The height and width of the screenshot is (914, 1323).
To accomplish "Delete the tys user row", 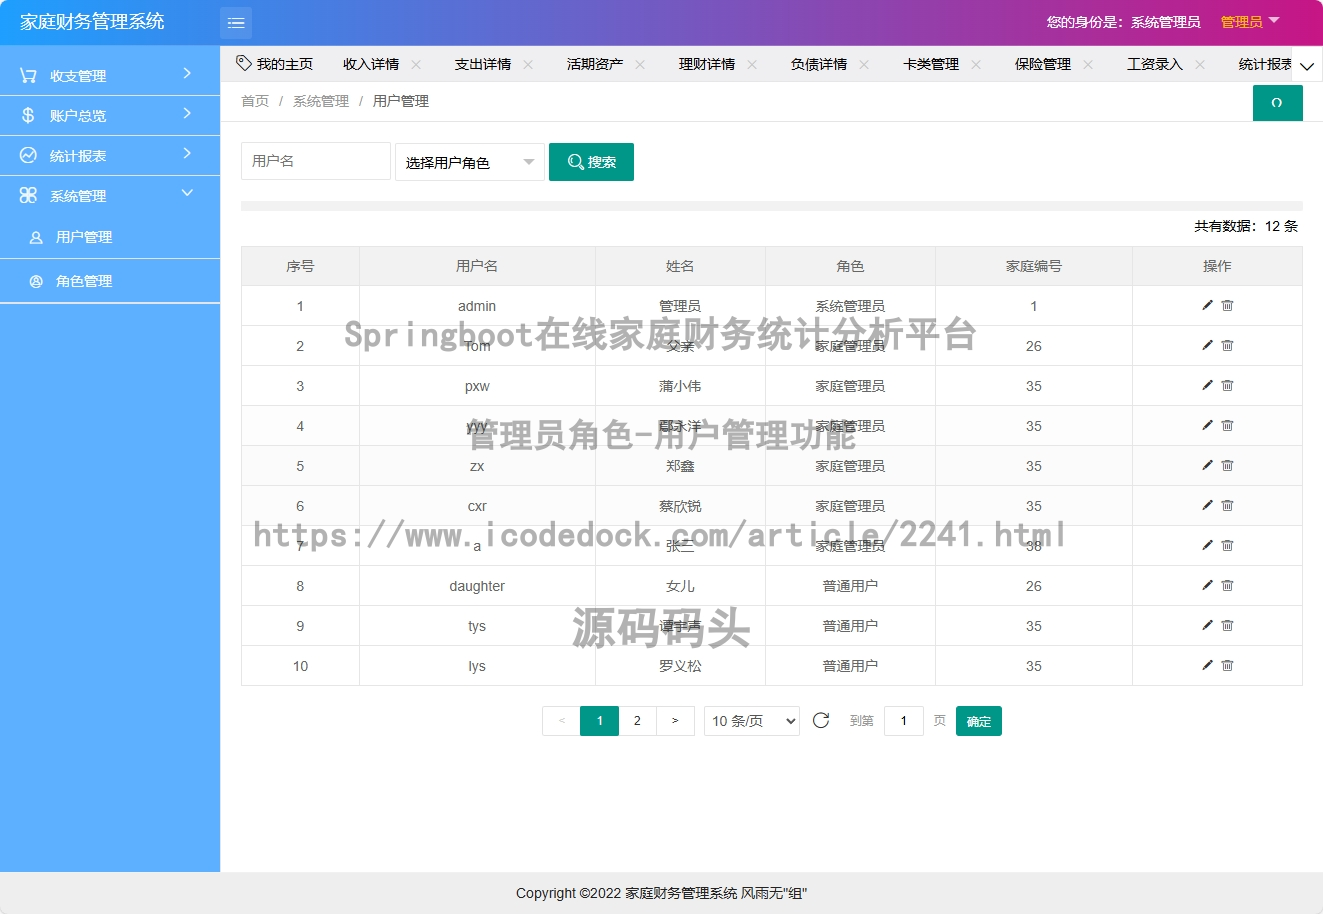I will point(1227,625).
